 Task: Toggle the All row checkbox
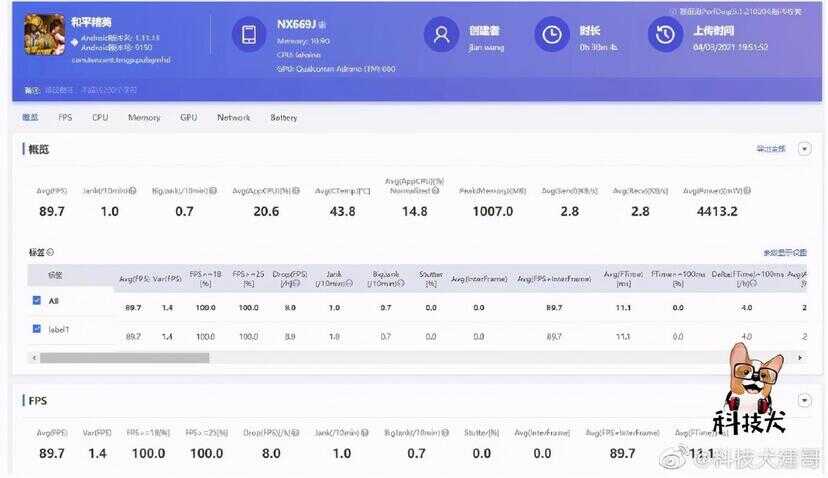point(36,300)
